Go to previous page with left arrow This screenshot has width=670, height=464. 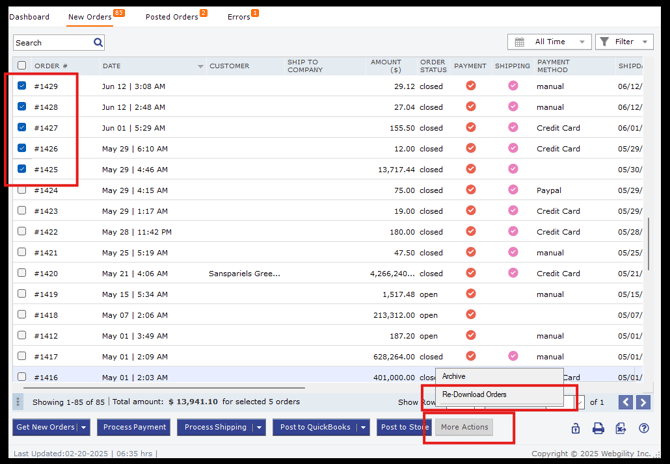[x=625, y=402]
